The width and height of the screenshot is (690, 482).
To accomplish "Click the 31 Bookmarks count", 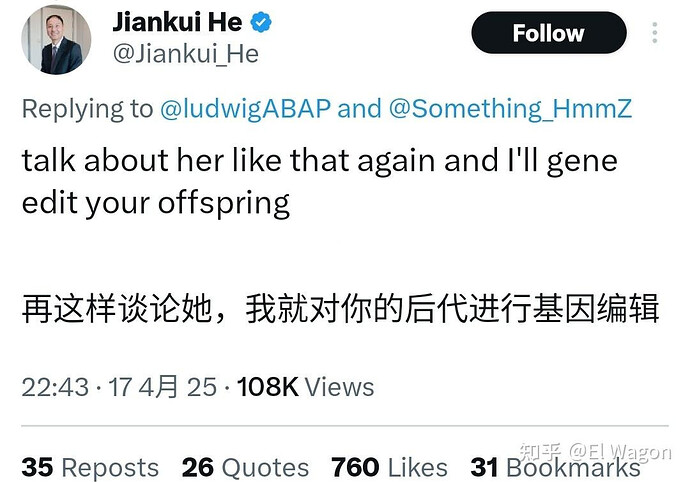I will [555, 467].
